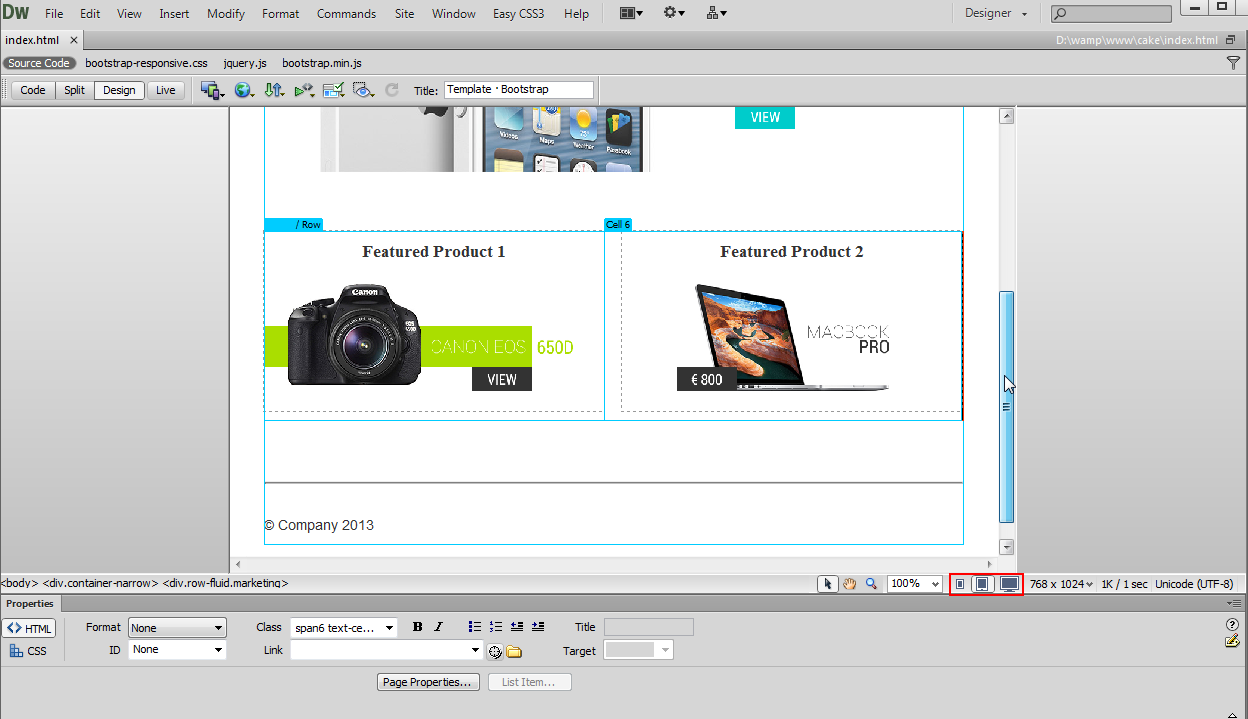Open the Format dropdown
Image resolution: width=1248 pixels, height=719 pixels.
[177, 628]
